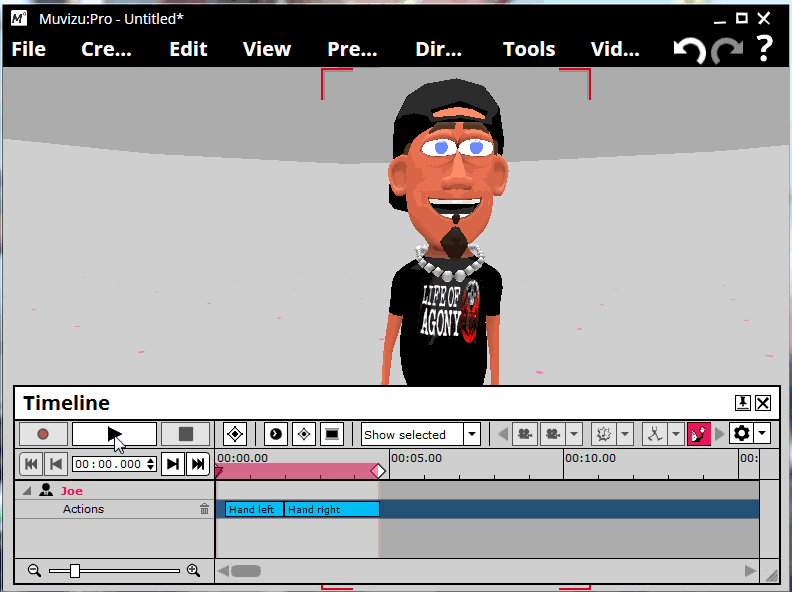Click the explosion effects icon
The height and width of the screenshot is (592, 792).
point(604,434)
